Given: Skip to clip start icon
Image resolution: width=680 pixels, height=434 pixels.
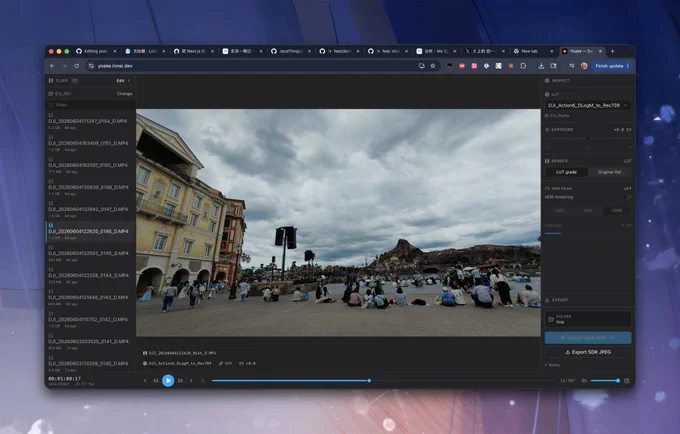Looking at the screenshot, I should coord(156,381).
